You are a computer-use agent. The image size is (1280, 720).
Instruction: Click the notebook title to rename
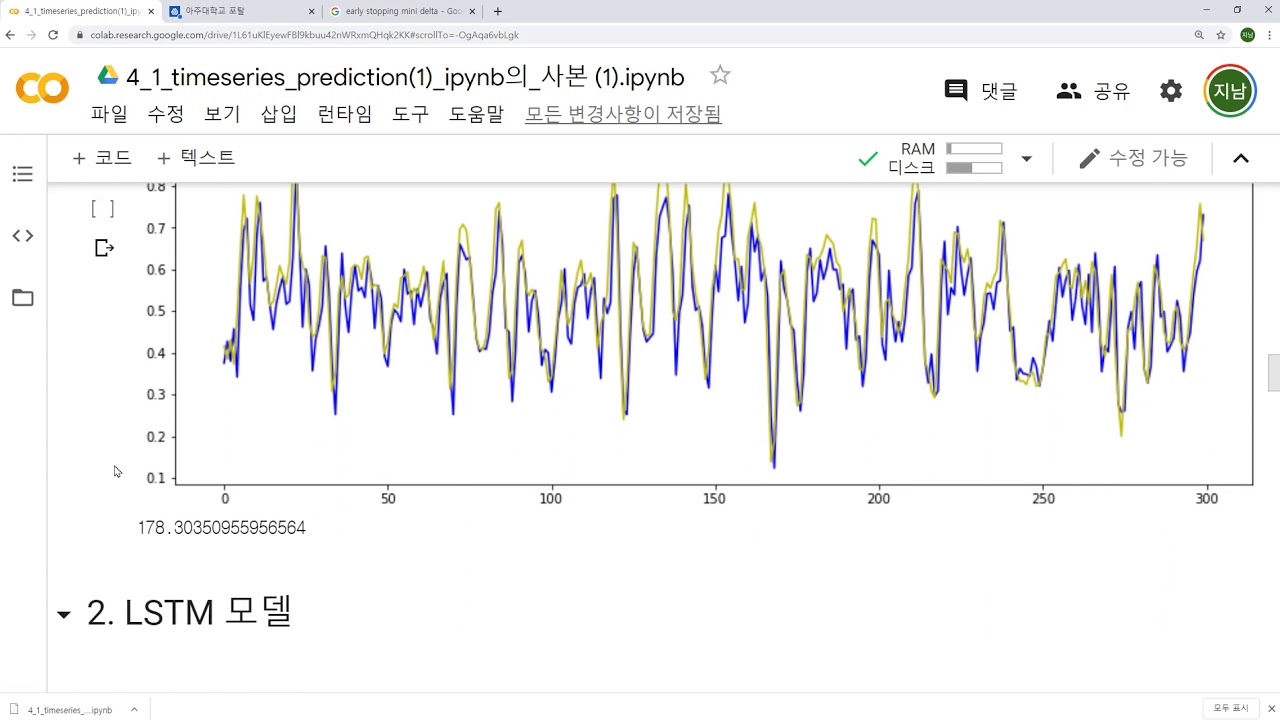click(x=405, y=77)
